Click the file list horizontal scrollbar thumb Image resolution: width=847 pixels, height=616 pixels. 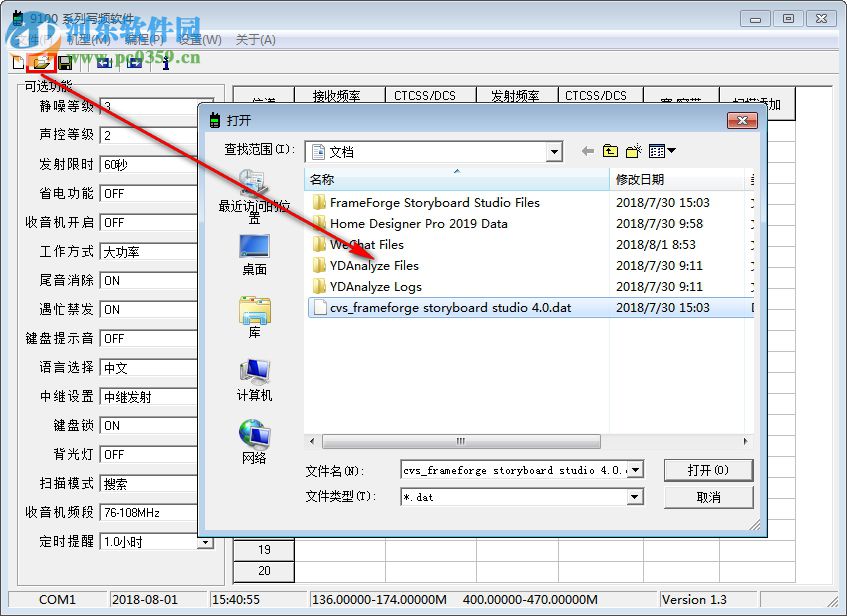tap(461, 441)
